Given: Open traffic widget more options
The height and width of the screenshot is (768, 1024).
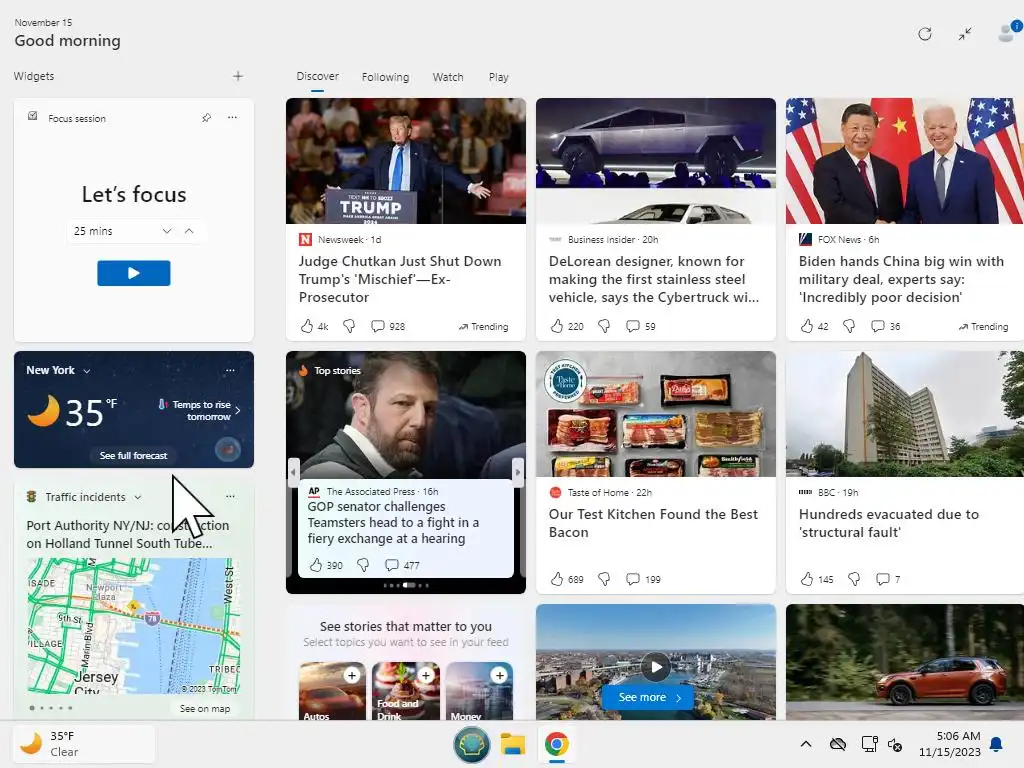Looking at the screenshot, I should click(x=230, y=496).
